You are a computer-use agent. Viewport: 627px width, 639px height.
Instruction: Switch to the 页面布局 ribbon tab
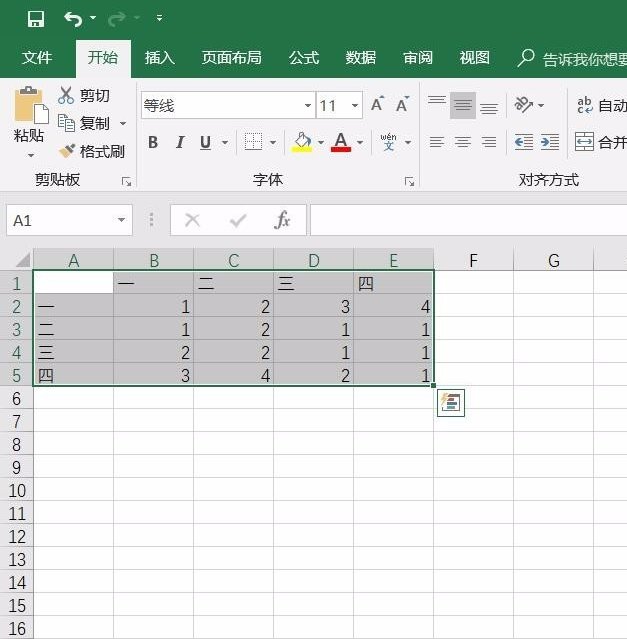pos(231,58)
